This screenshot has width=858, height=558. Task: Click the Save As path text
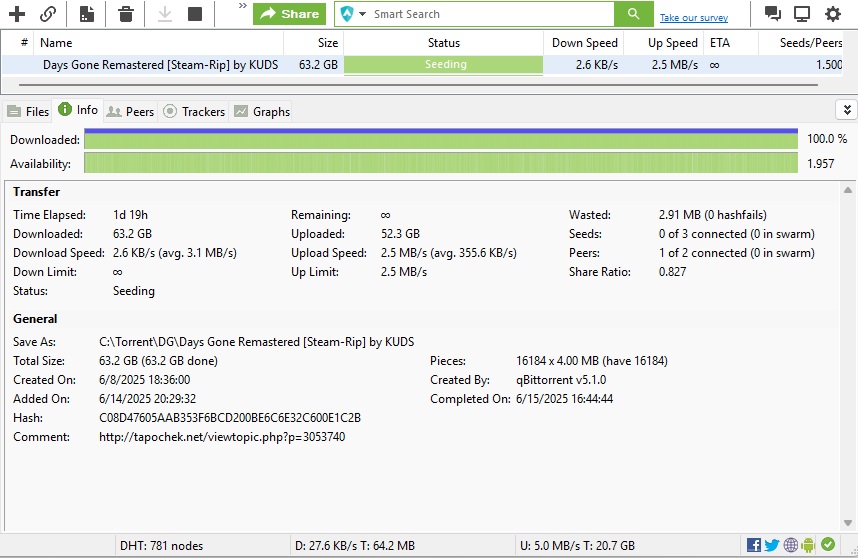coord(257,342)
